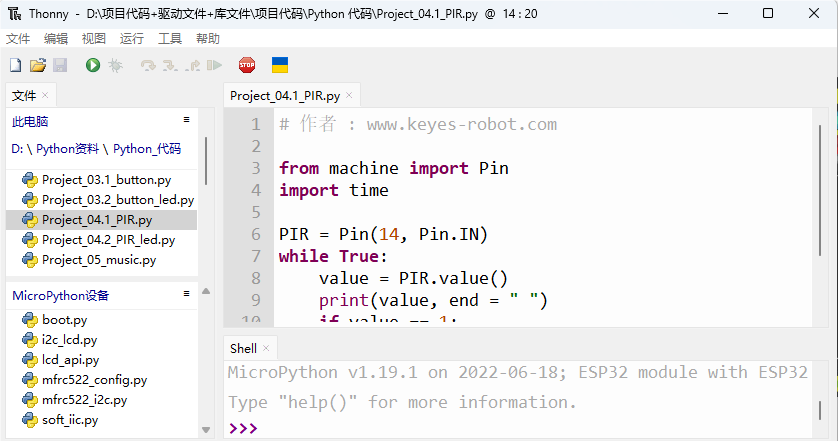Screen dimensions: 838x441
Task: Close the Project_04.1_PIR.py editor tab
Action: click(x=349, y=95)
